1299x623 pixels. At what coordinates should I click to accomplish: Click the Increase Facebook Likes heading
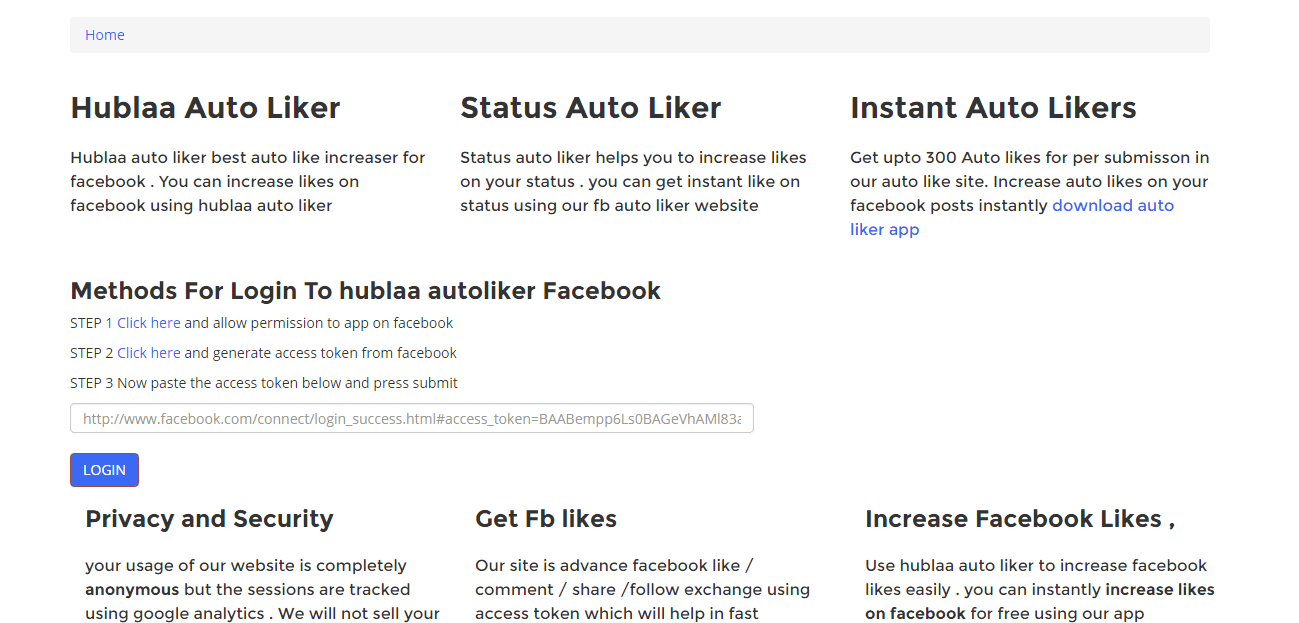(1019, 519)
